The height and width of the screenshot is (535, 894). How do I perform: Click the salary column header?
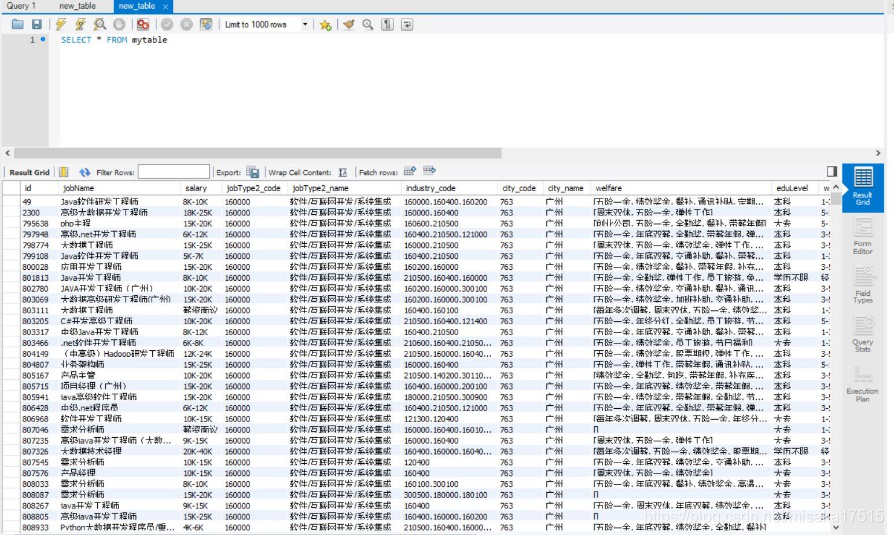(x=201, y=188)
